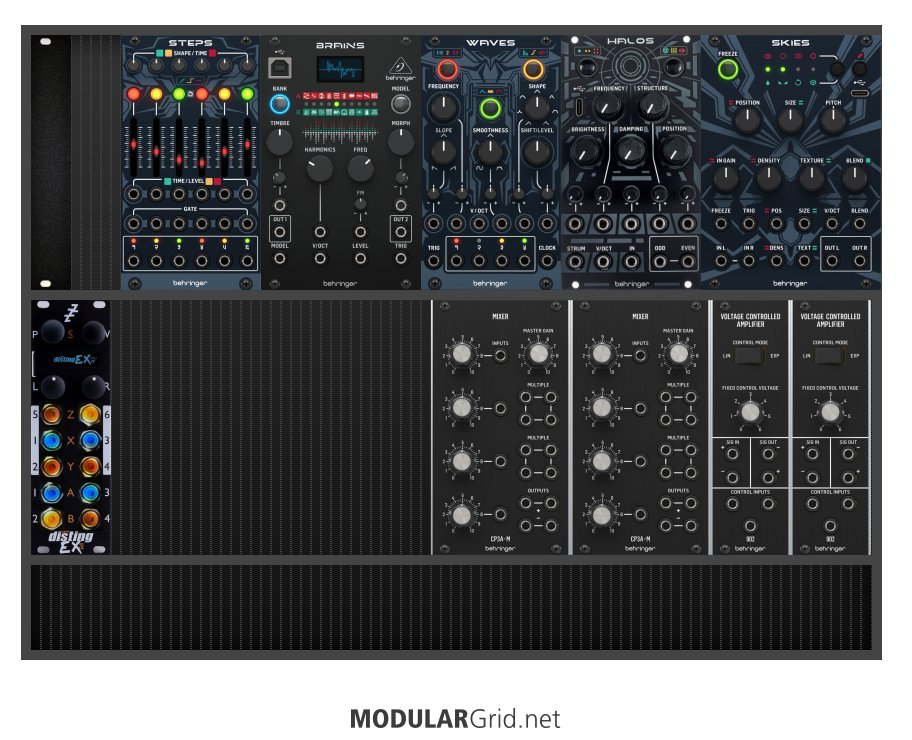Screen dimensions: 912x740
Task: Click the OUT R jack on SKIES
Action: (860, 260)
